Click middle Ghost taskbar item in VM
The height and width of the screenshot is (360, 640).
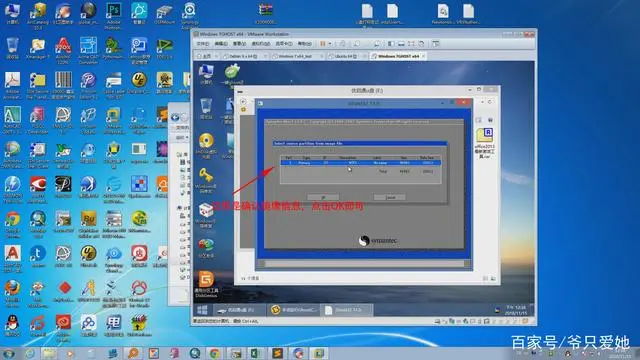click(293, 310)
